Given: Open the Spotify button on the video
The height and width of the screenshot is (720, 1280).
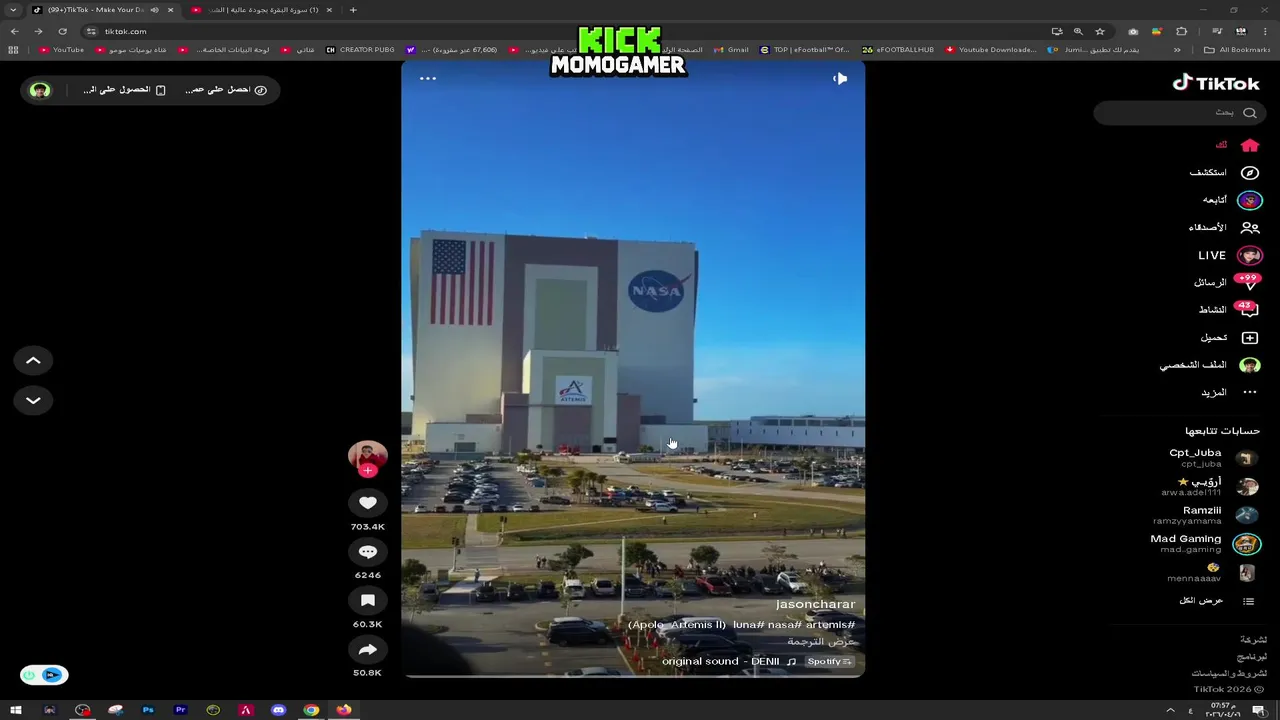Looking at the screenshot, I should pyautogui.click(x=829, y=661).
